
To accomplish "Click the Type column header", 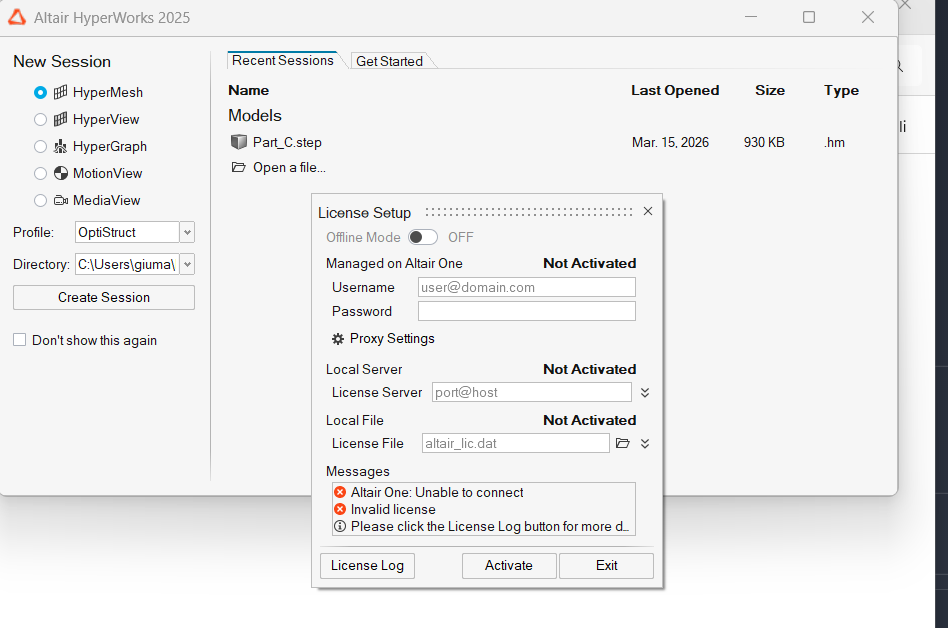I will pos(841,91).
